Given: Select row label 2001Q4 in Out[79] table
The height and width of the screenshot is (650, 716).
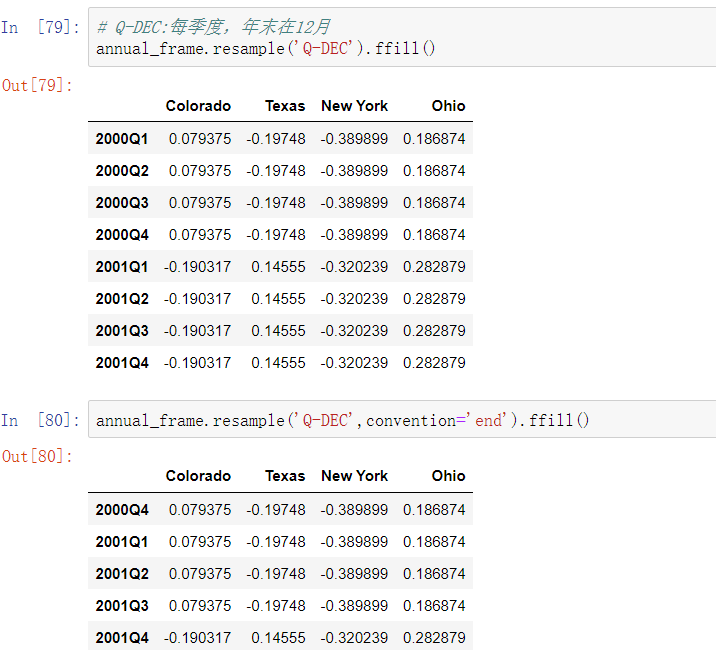Looking at the screenshot, I should click(x=122, y=363).
